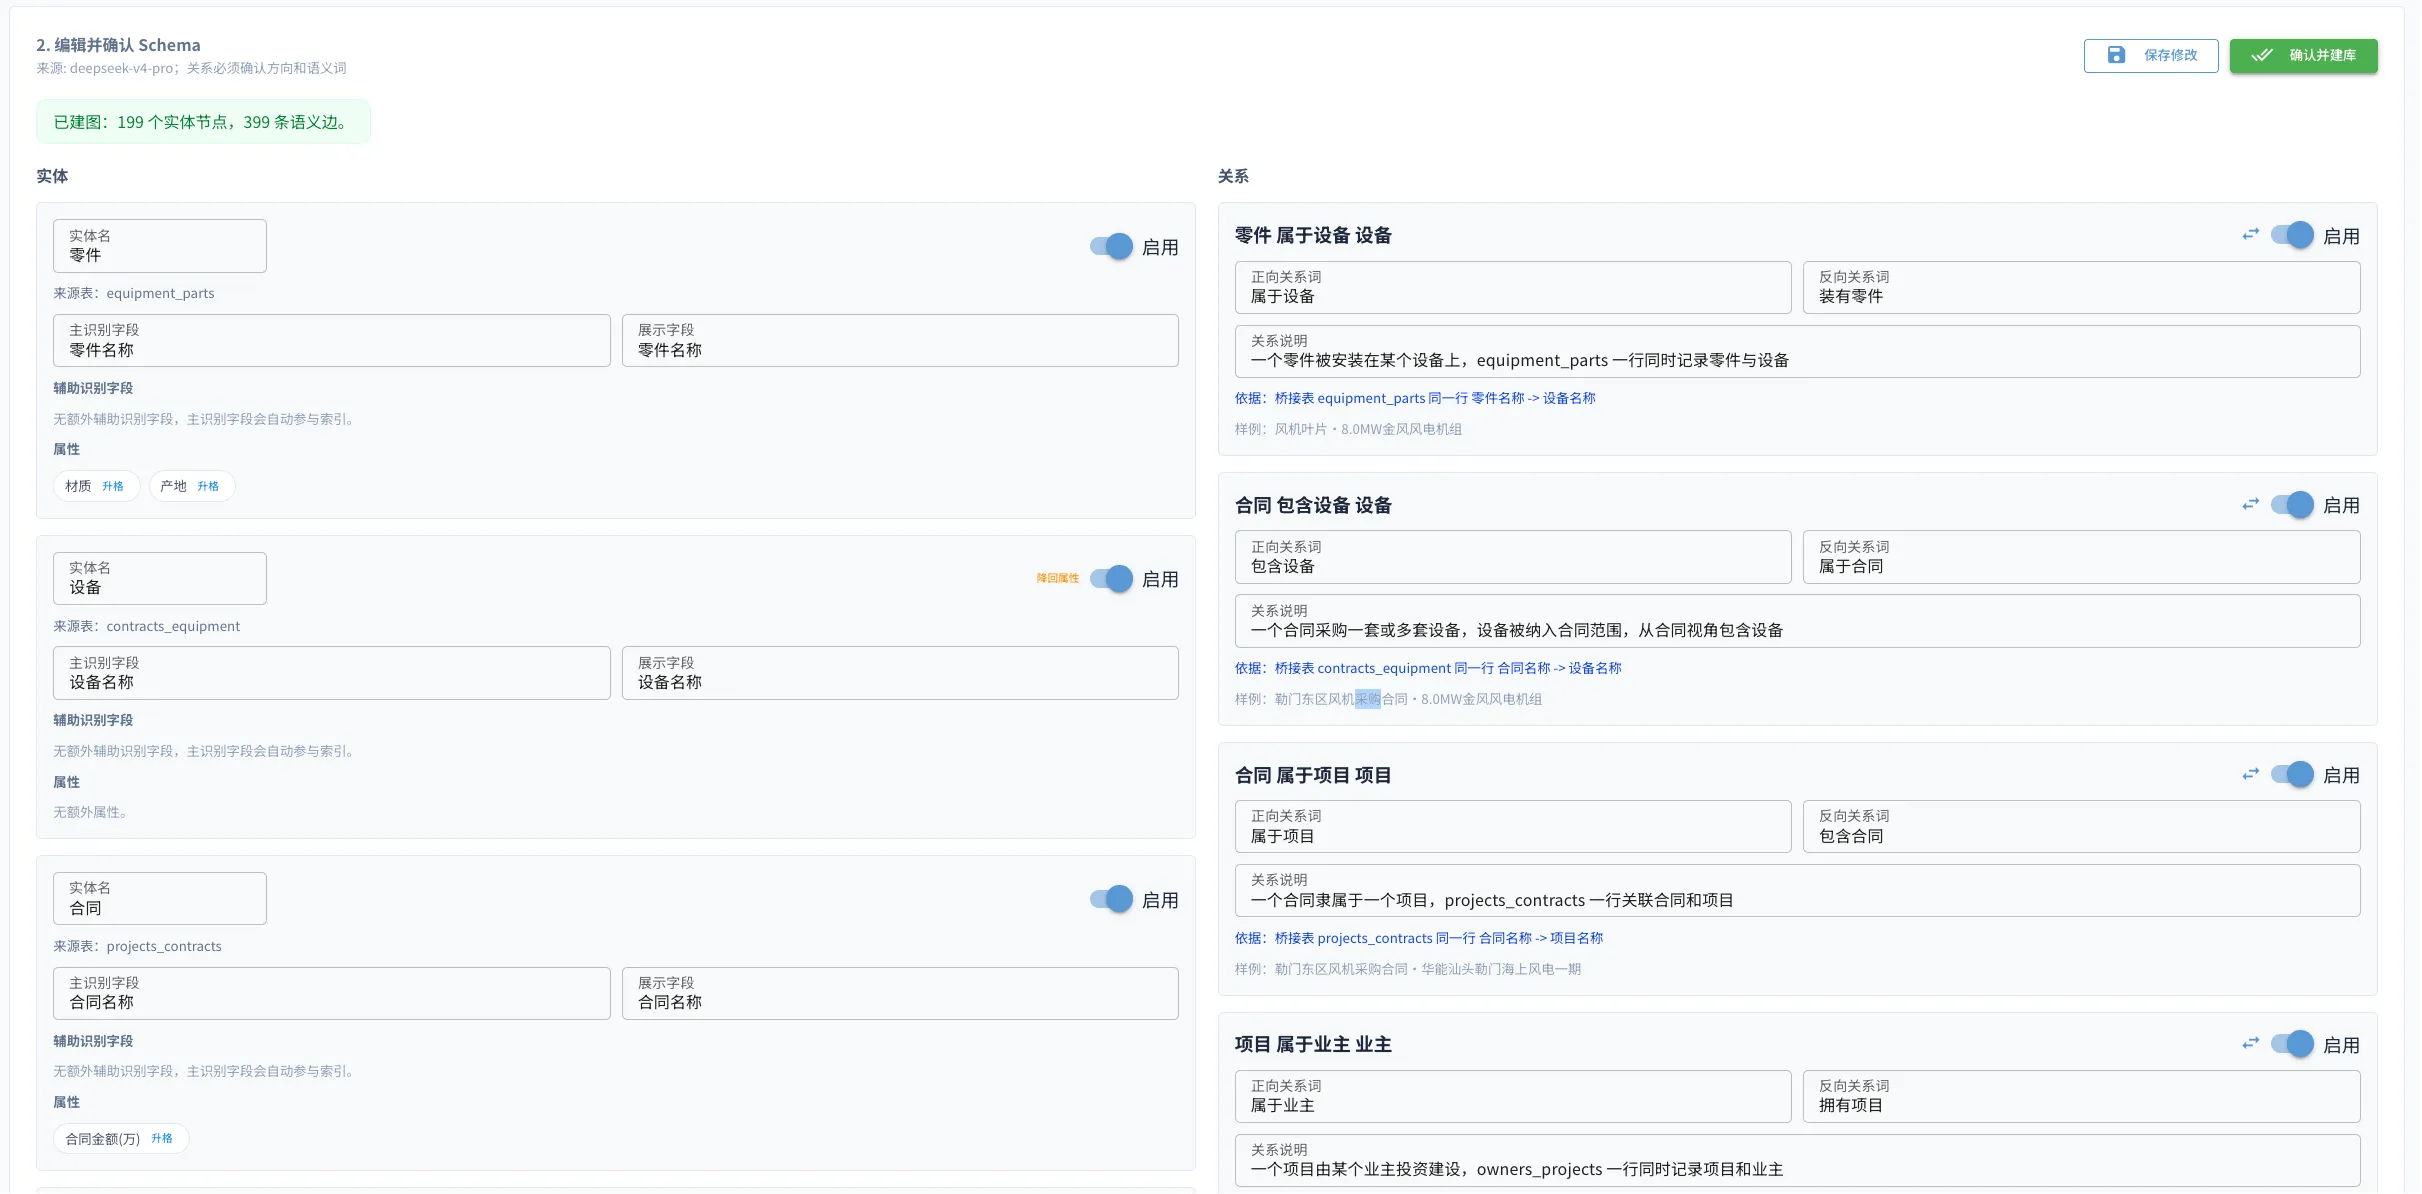Click the save disk icon in 保存修改
Screen dimensions: 2422x1194
tap(2116, 55)
